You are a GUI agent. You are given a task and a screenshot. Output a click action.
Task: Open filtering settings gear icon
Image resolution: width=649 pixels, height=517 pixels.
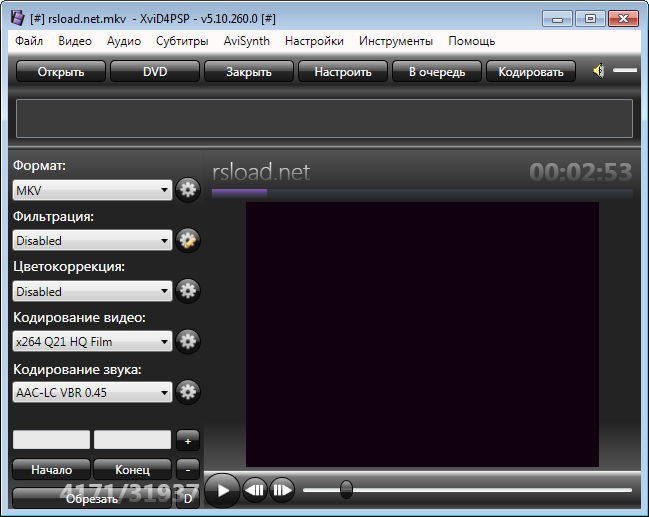click(x=188, y=240)
